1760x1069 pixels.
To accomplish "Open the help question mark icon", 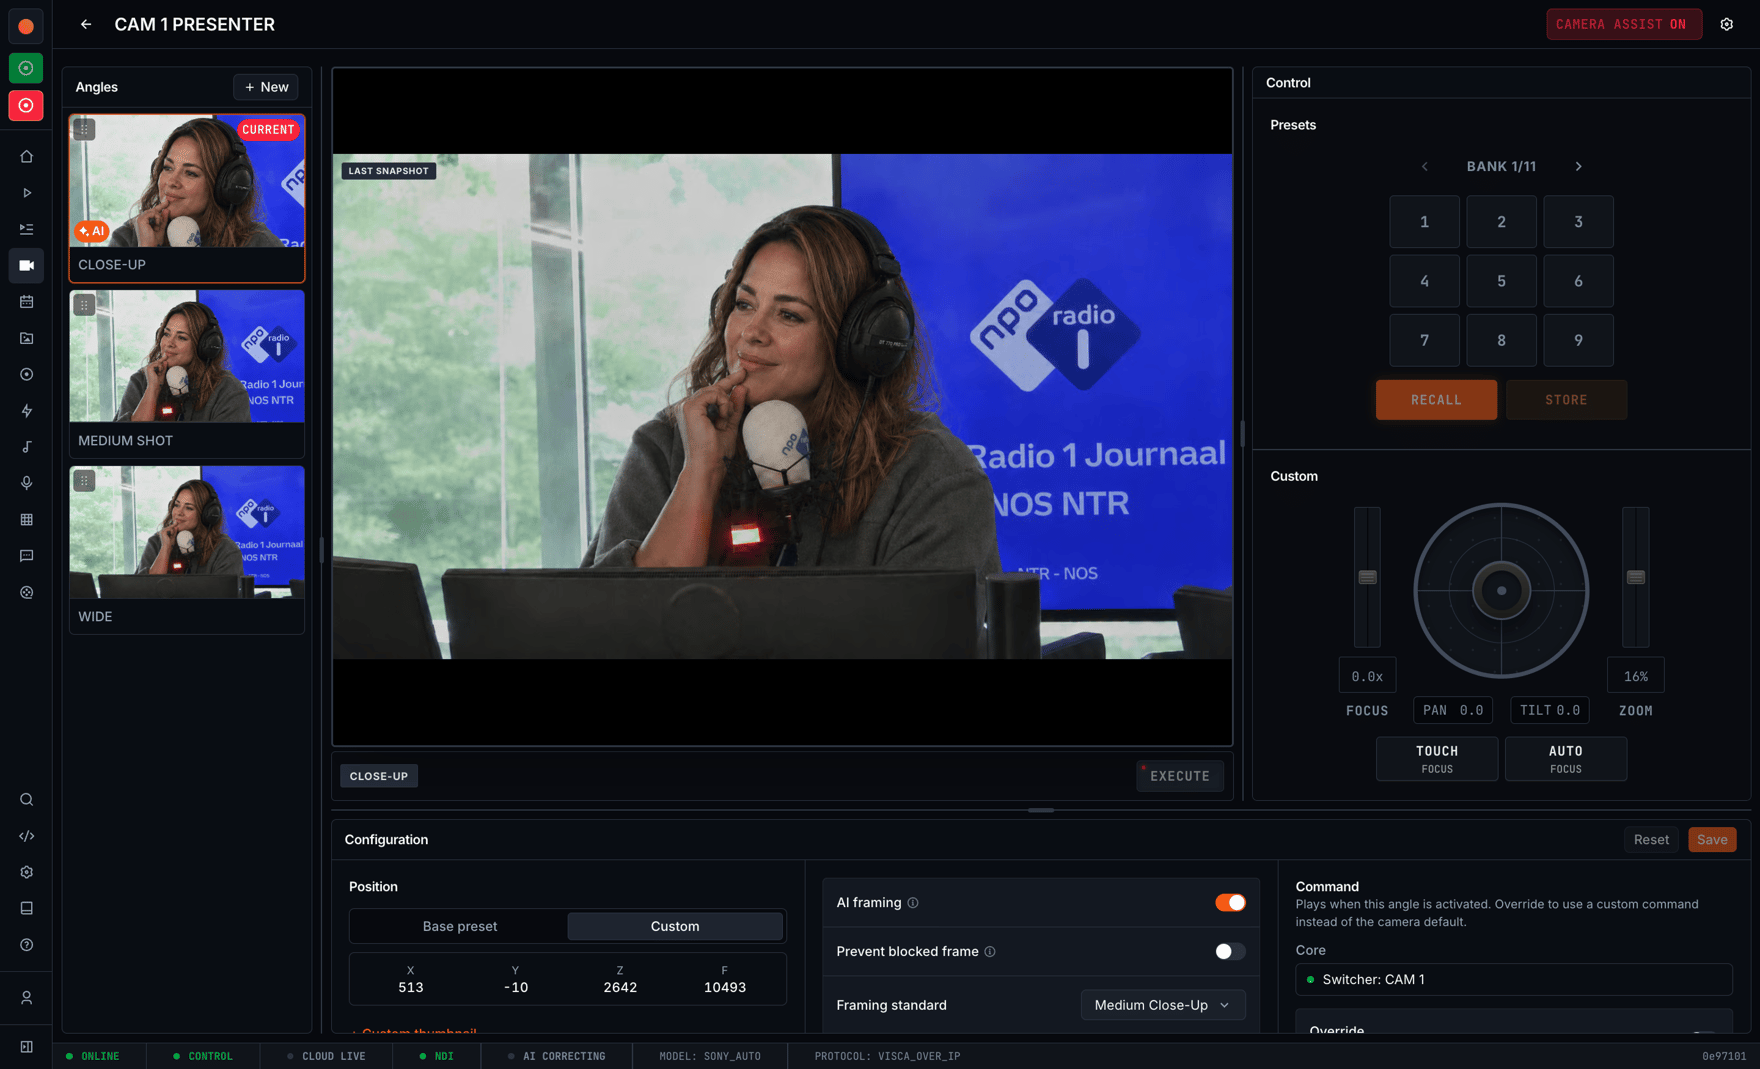I will tap(27, 945).
